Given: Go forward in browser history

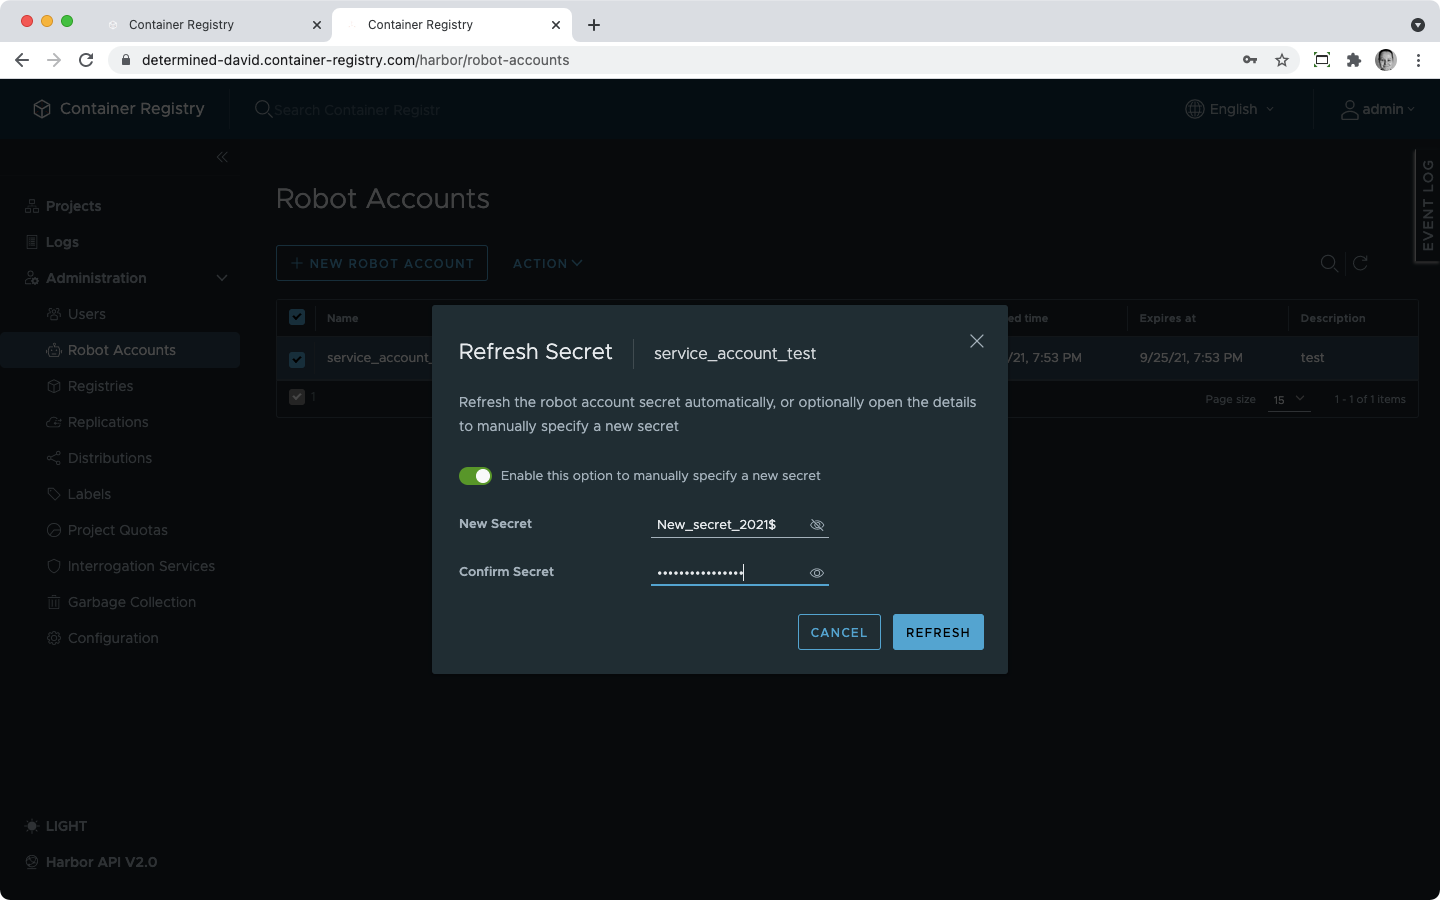Looking at the screenshot, I should [x=54, y=60].
